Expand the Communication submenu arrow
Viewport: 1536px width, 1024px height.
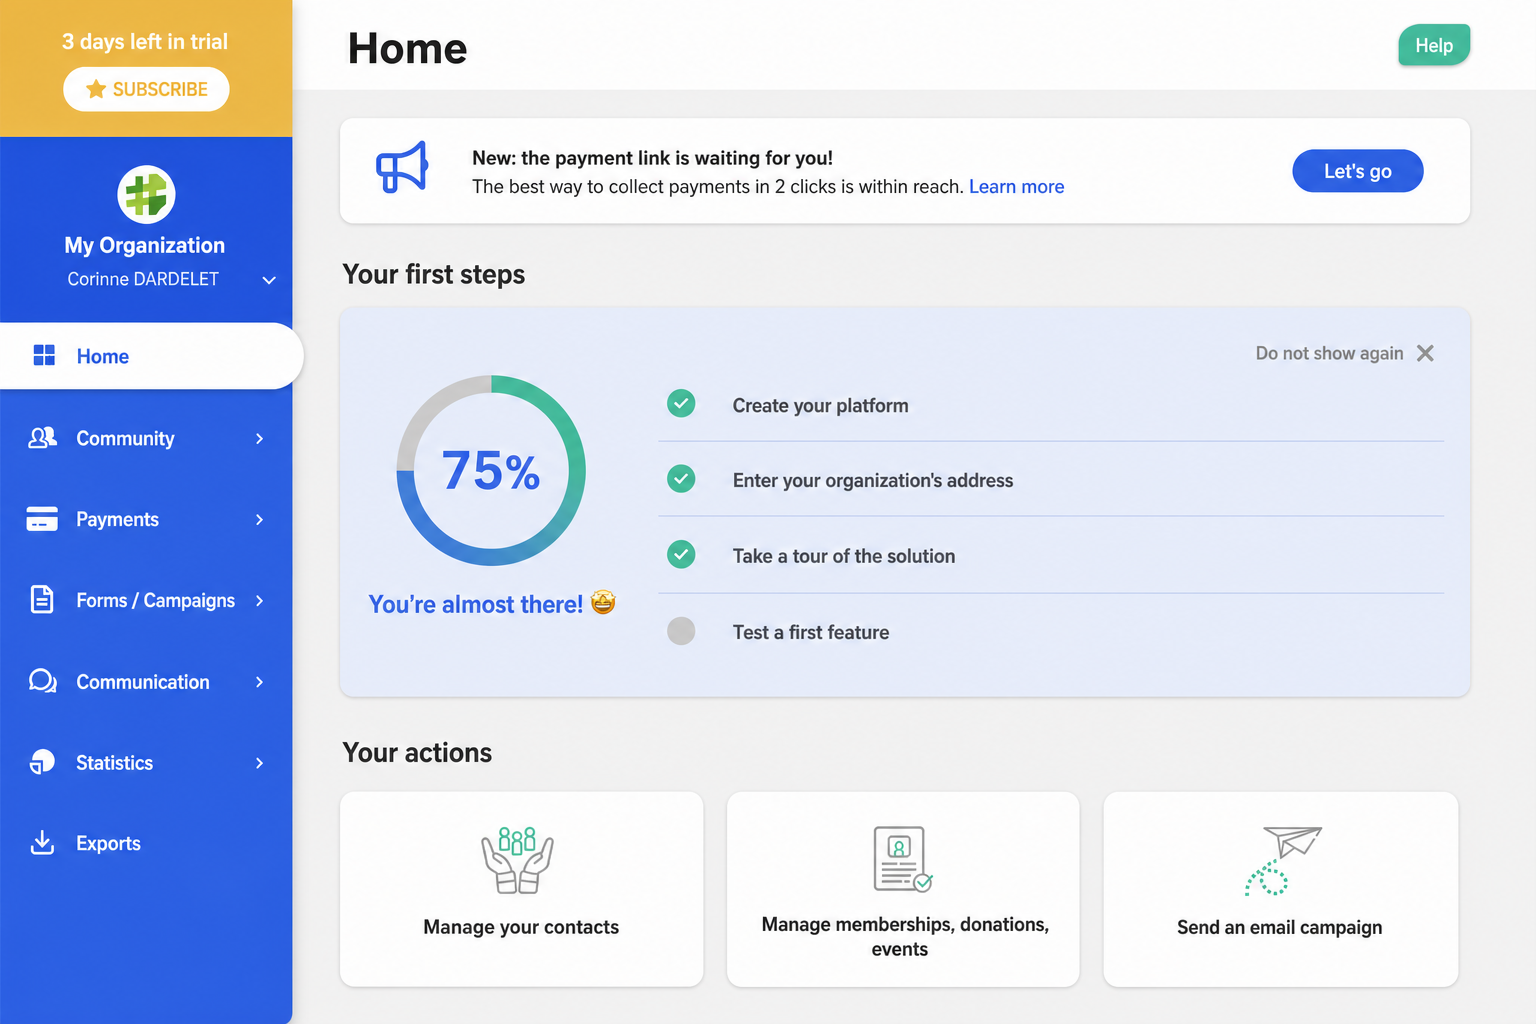pyautogui.click(x=260, y=681)
